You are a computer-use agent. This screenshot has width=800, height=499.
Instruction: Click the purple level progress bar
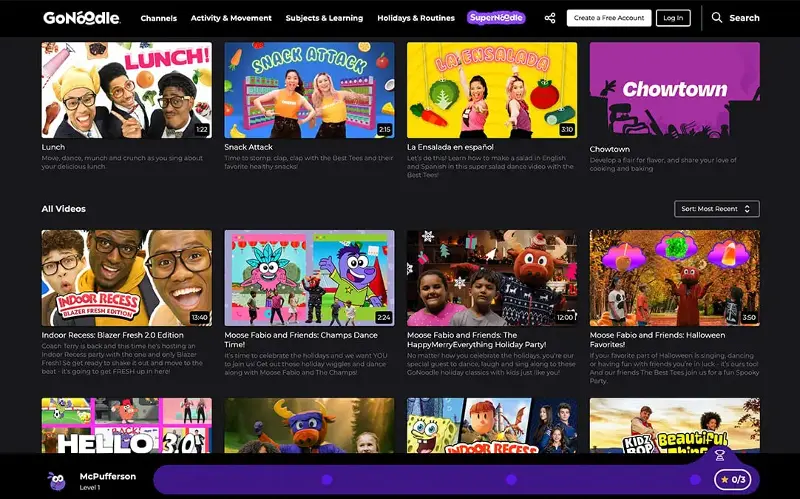point(430,480)
